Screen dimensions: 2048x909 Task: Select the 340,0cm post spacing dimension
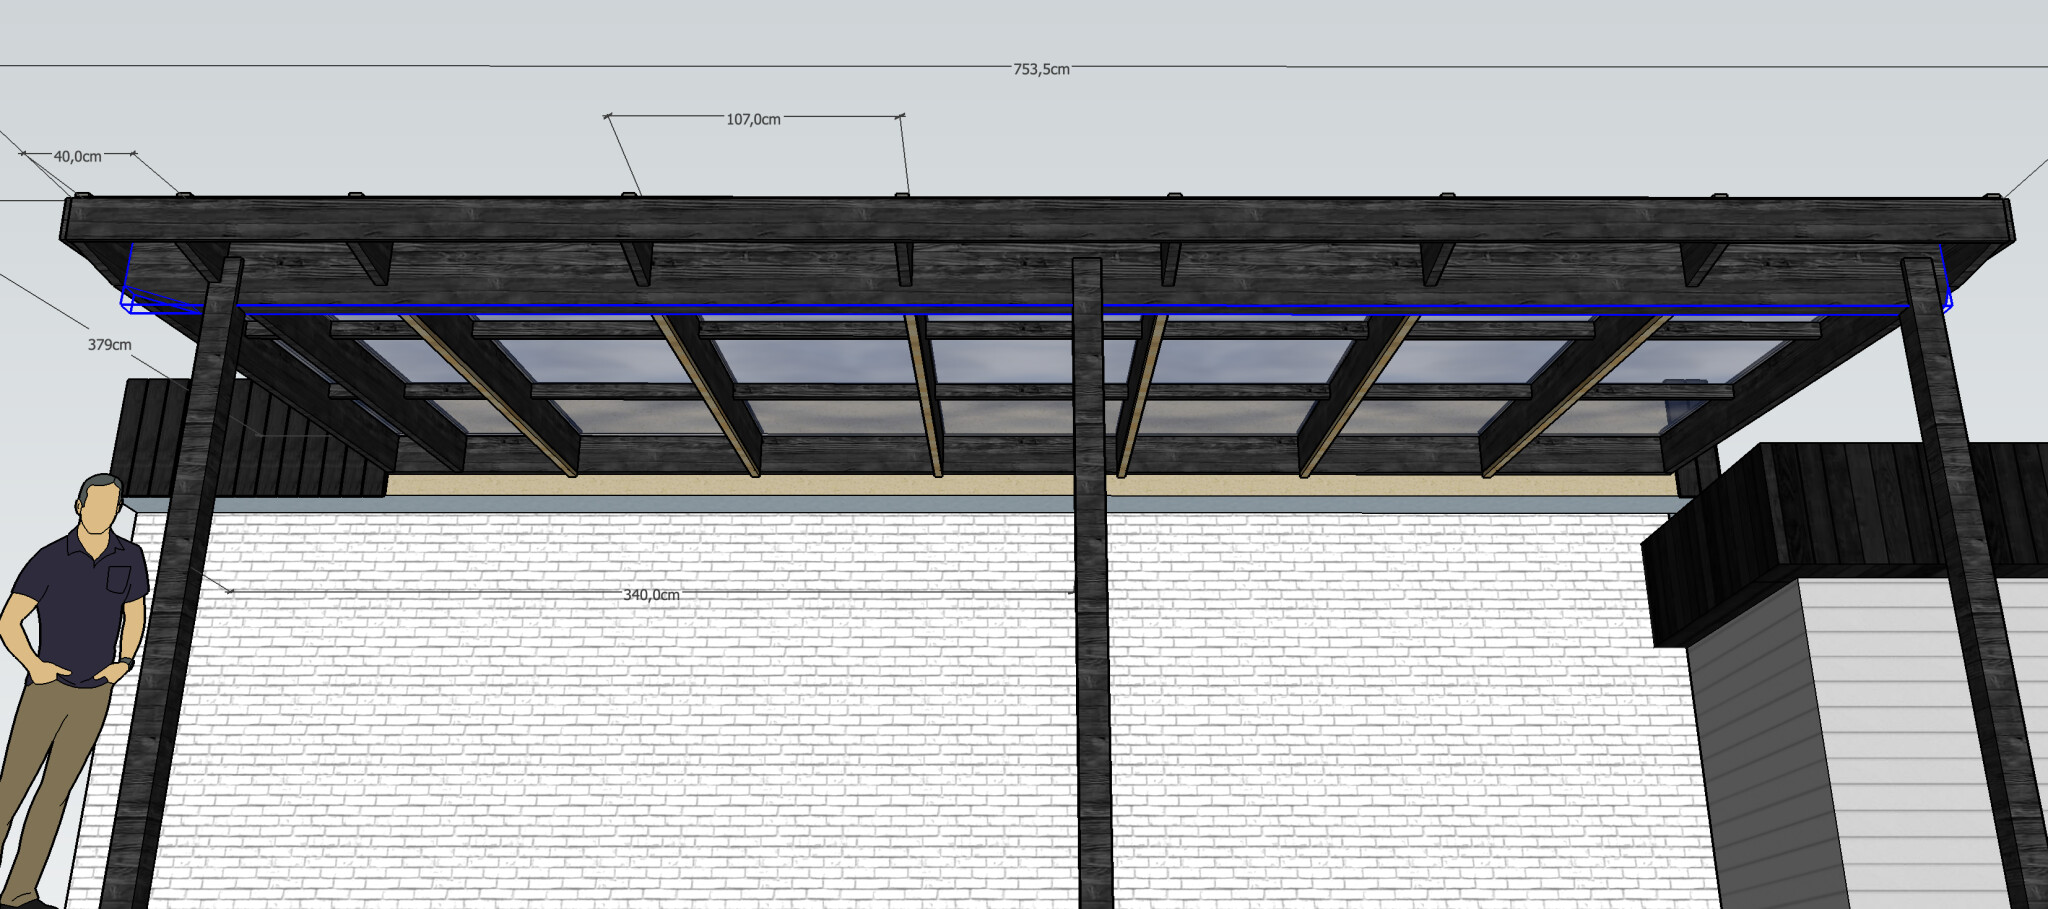click(x=651, y=594)
